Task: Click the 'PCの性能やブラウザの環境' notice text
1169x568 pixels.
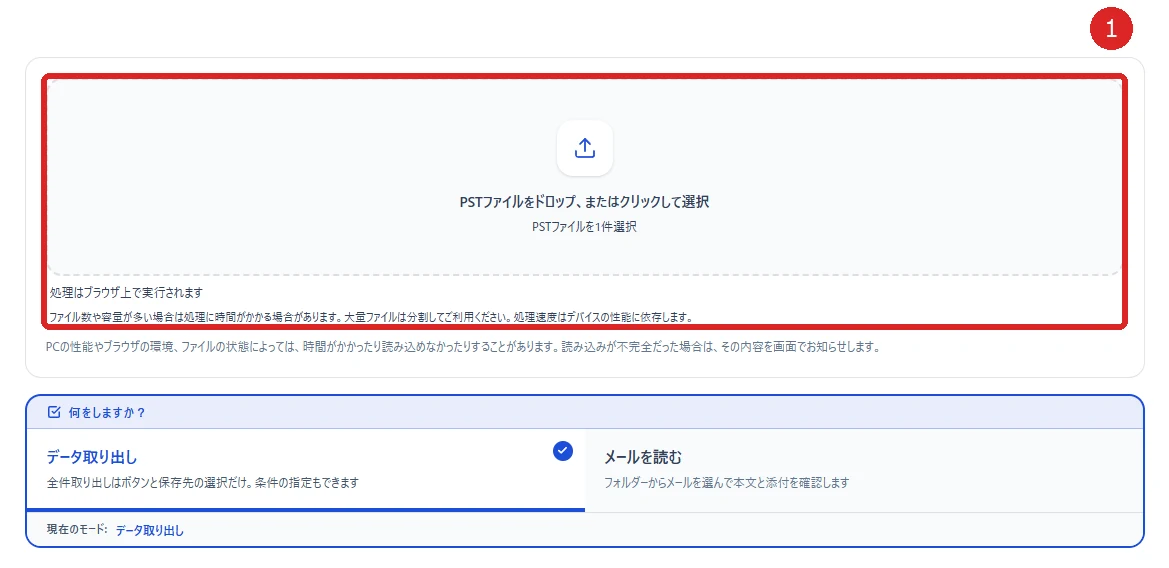Action: point(462,347)
